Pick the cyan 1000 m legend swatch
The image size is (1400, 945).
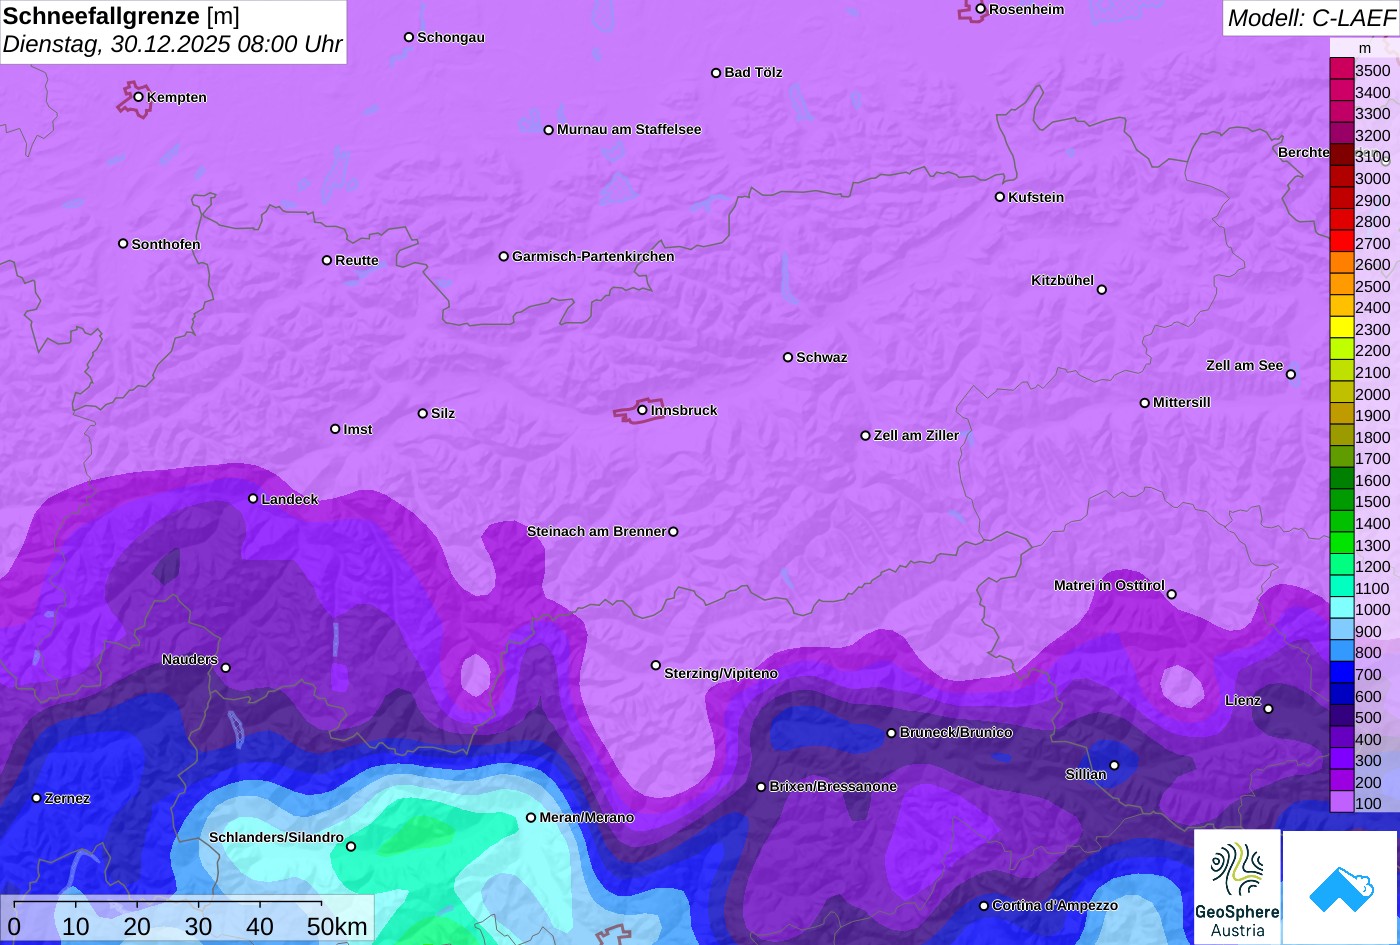[1341, 608]
